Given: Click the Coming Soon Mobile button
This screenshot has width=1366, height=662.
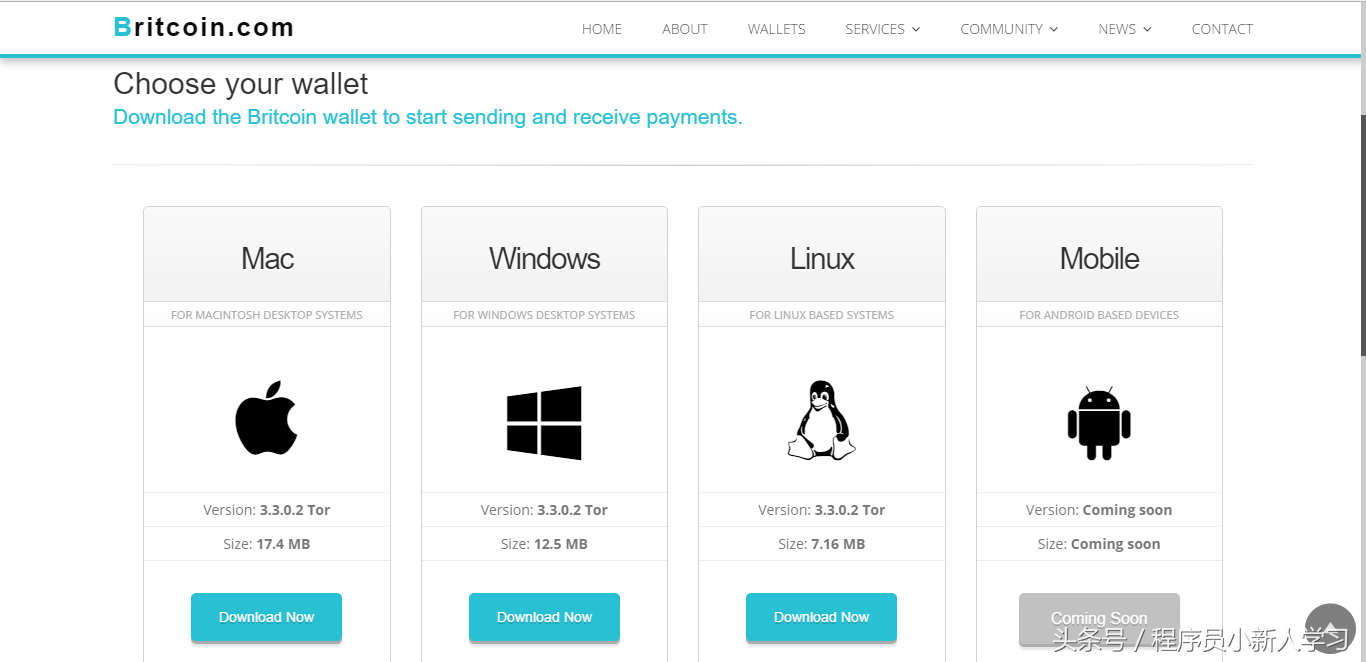Looking at the screenshot, I should click(x=1099, y=618).
